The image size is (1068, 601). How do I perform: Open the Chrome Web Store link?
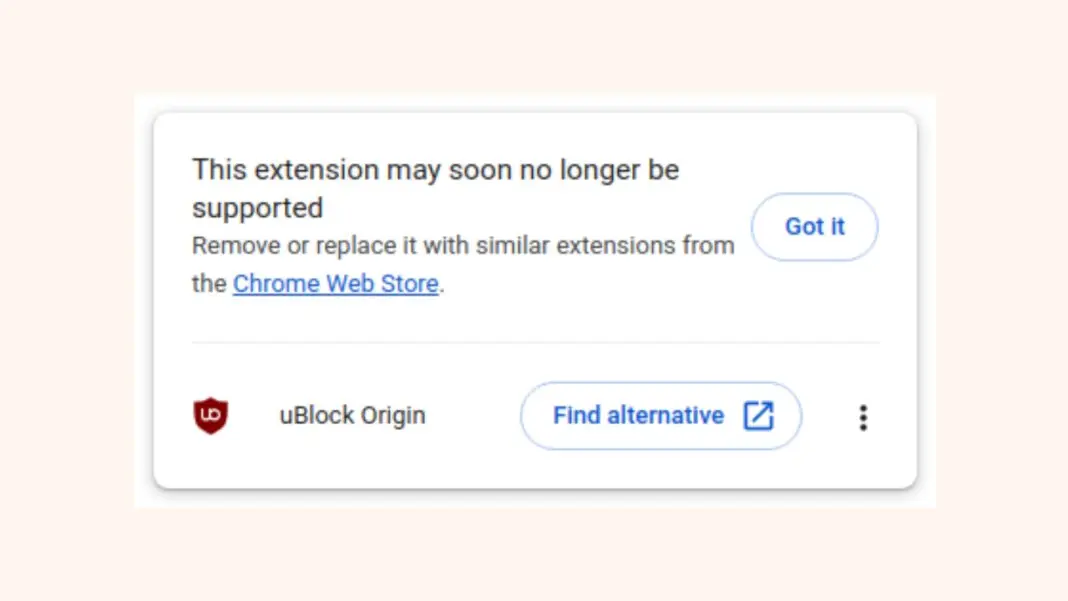click(336, 283)
